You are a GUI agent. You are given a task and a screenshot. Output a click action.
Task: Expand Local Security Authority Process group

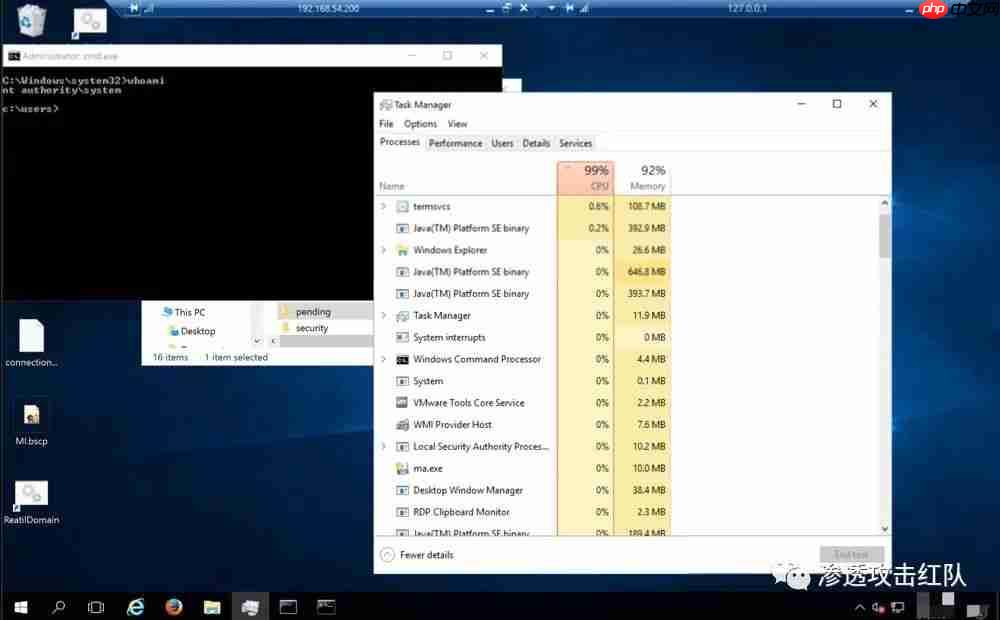click(383, 446)
